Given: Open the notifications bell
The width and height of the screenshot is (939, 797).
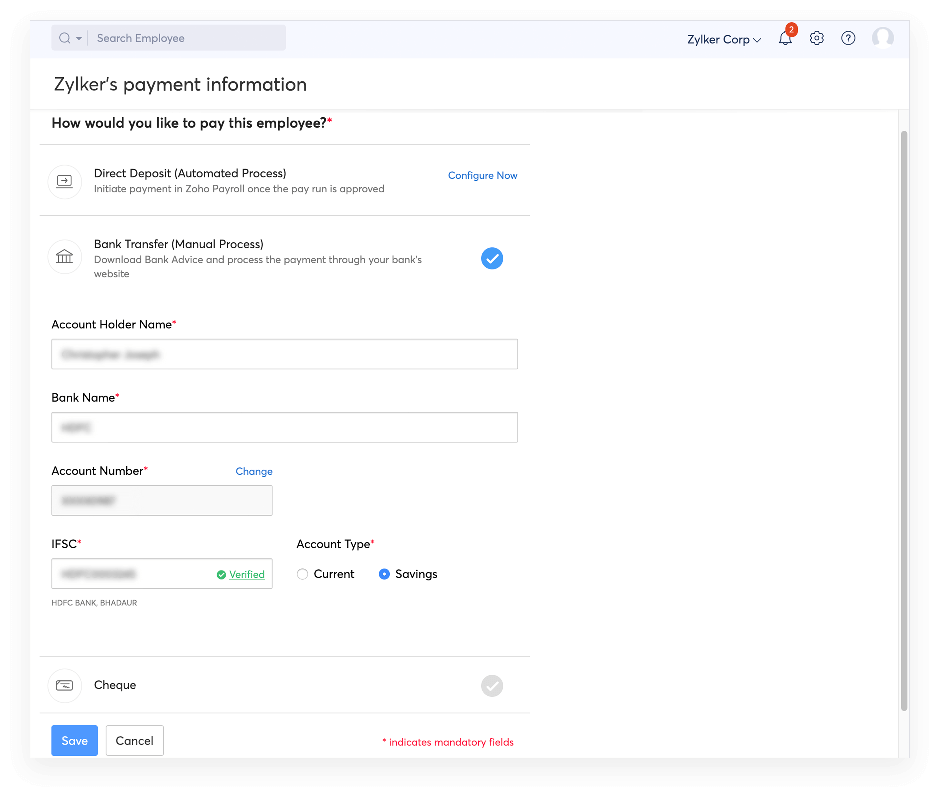Looking at the screenshot, I should (785, 38).
